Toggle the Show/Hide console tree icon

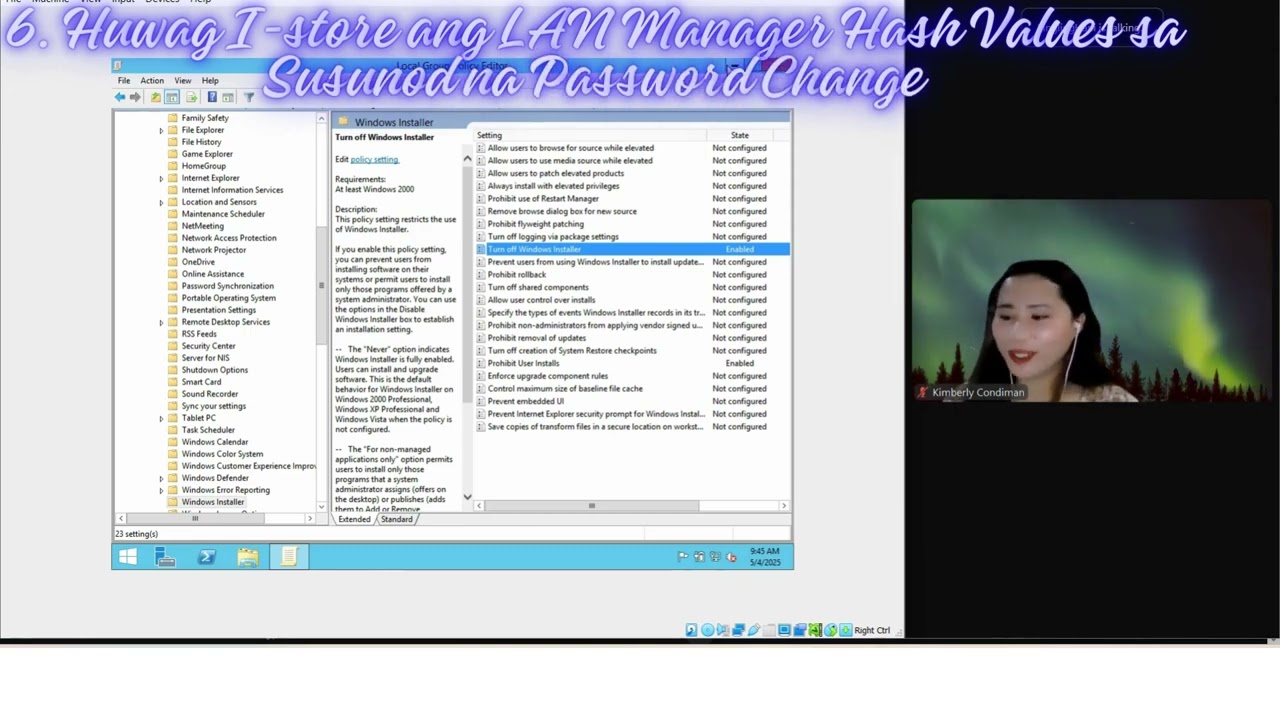(172, 97)
